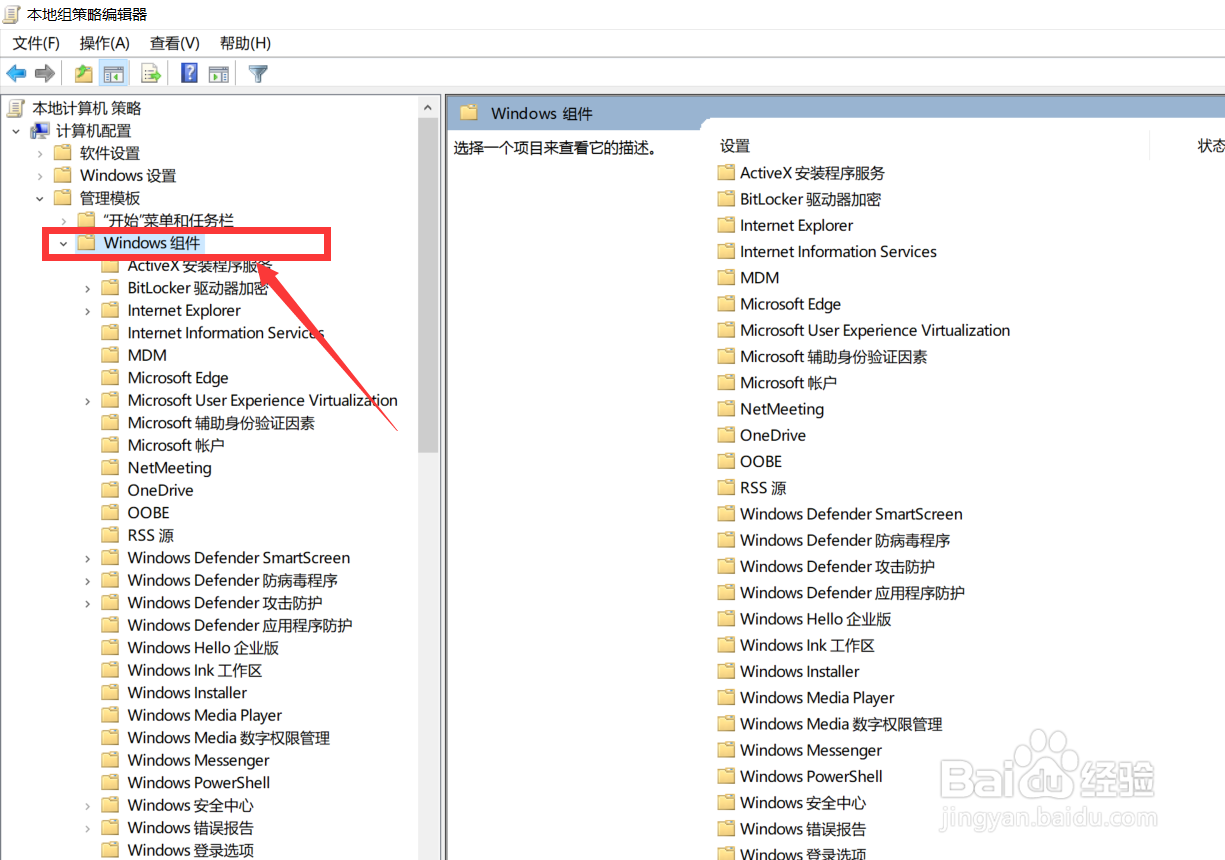
Task: Click the 计算机配置 computer icon in the tree
Action: pos(40,131)
